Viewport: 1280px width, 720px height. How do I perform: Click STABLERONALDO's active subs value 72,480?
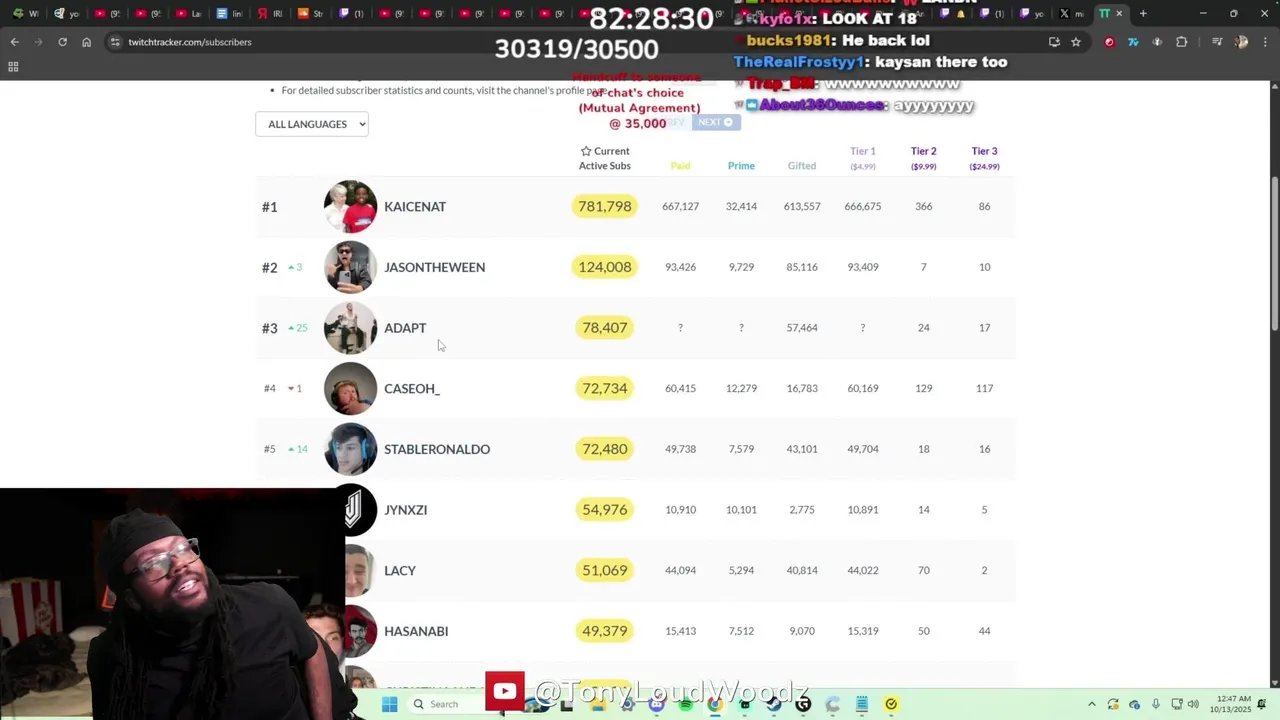tap(605, 449)
